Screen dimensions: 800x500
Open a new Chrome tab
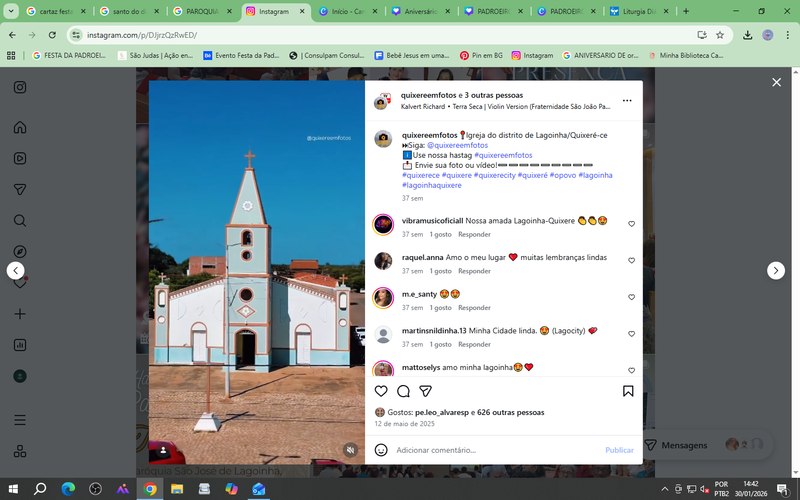click(686, 11)
